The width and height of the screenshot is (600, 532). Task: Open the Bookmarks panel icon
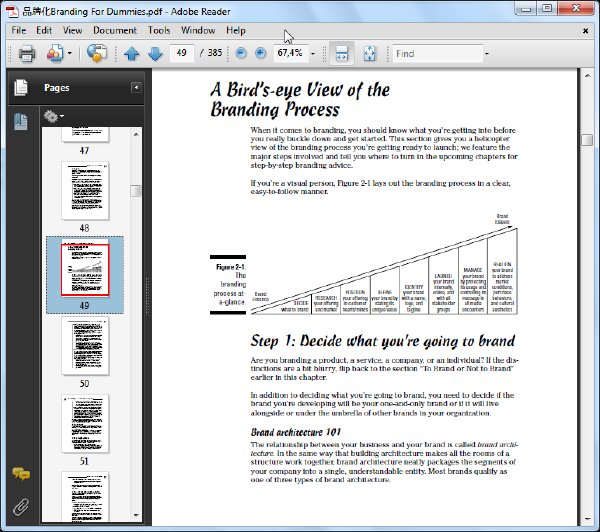tap(21, 122)
